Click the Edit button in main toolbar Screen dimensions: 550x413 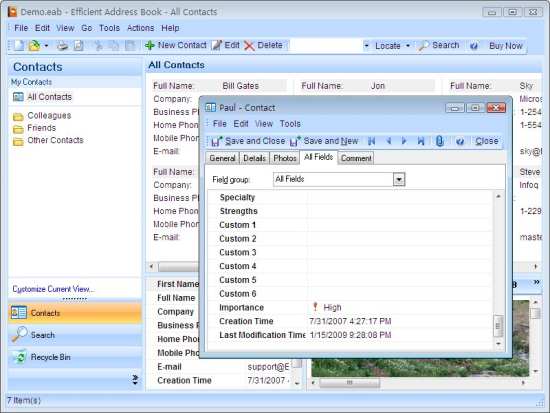click(x=226, y=45)
